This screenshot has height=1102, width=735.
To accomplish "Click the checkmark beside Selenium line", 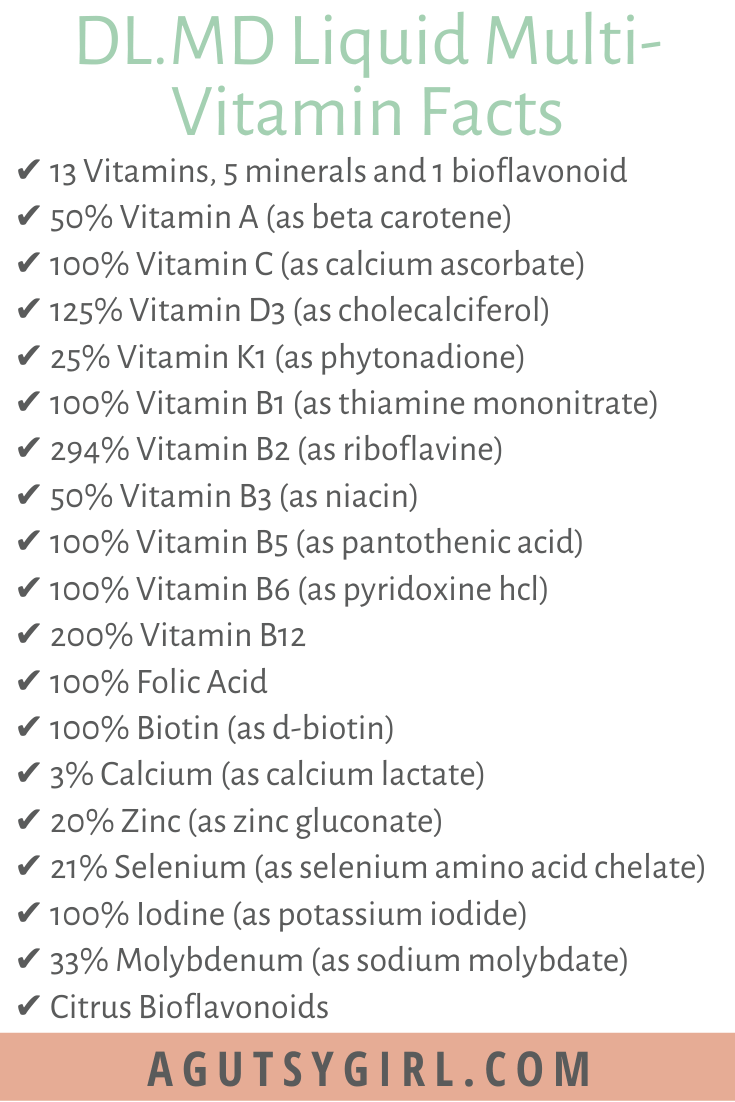I will click(27, 866).
